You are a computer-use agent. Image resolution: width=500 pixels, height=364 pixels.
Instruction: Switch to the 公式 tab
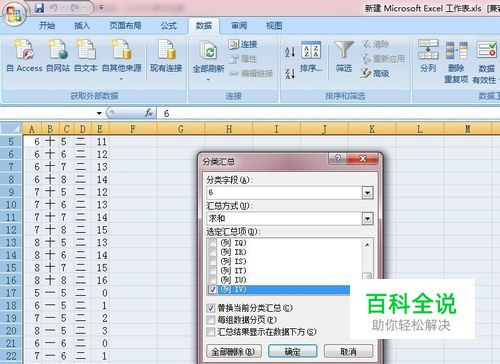click(169, 25)
